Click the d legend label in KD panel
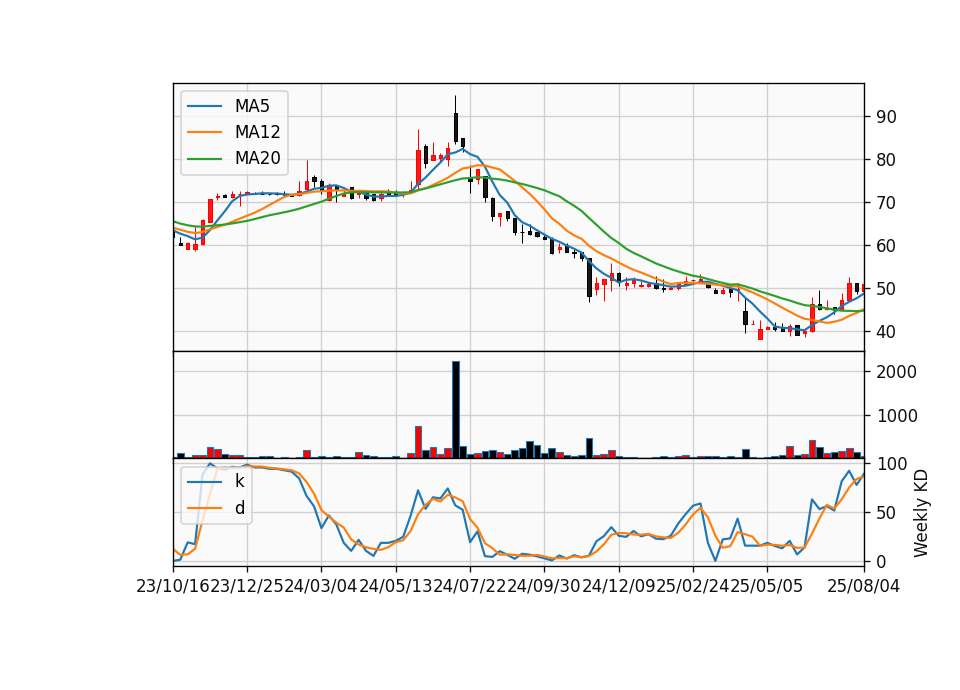 click(x=239, y=508)
